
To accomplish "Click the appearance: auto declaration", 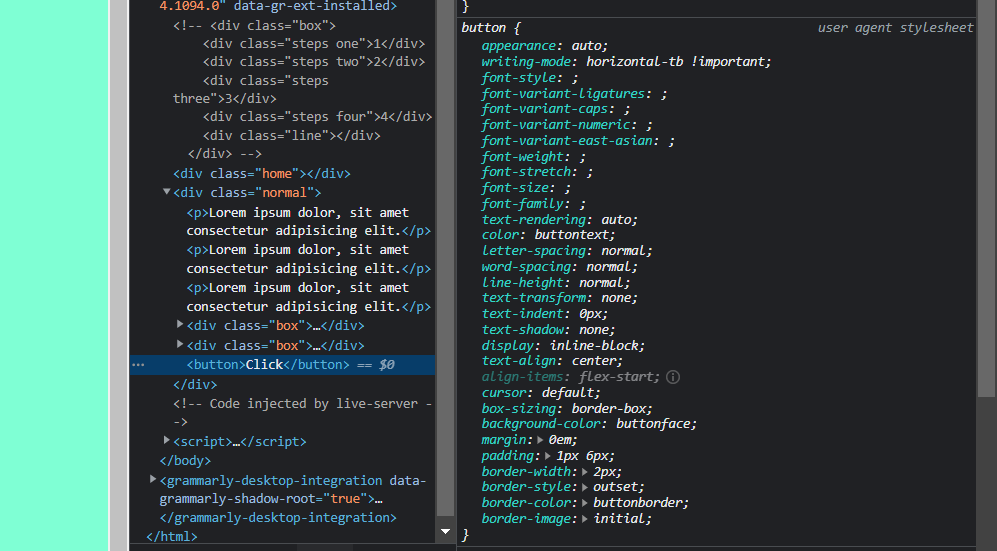I will pyautogui.click(x=544, y=46).
